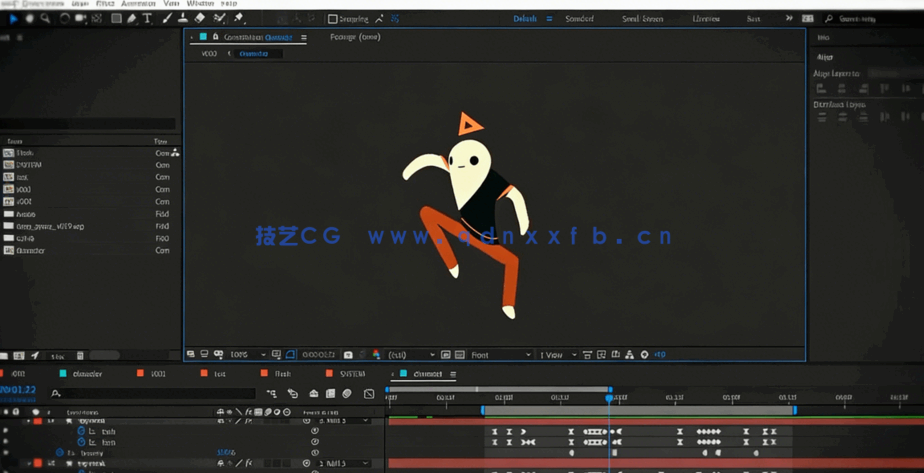
Task: Enable the Snapping checkbox
Action: coord(333,19)
